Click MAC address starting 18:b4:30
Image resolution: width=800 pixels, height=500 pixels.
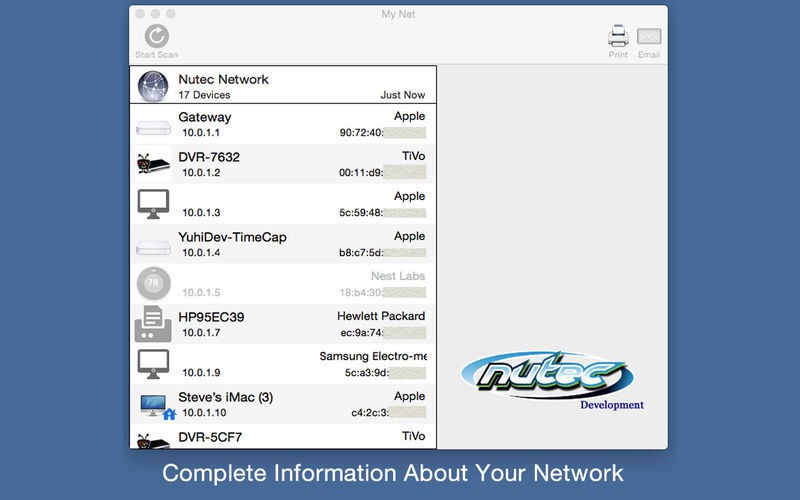(382, 292)
